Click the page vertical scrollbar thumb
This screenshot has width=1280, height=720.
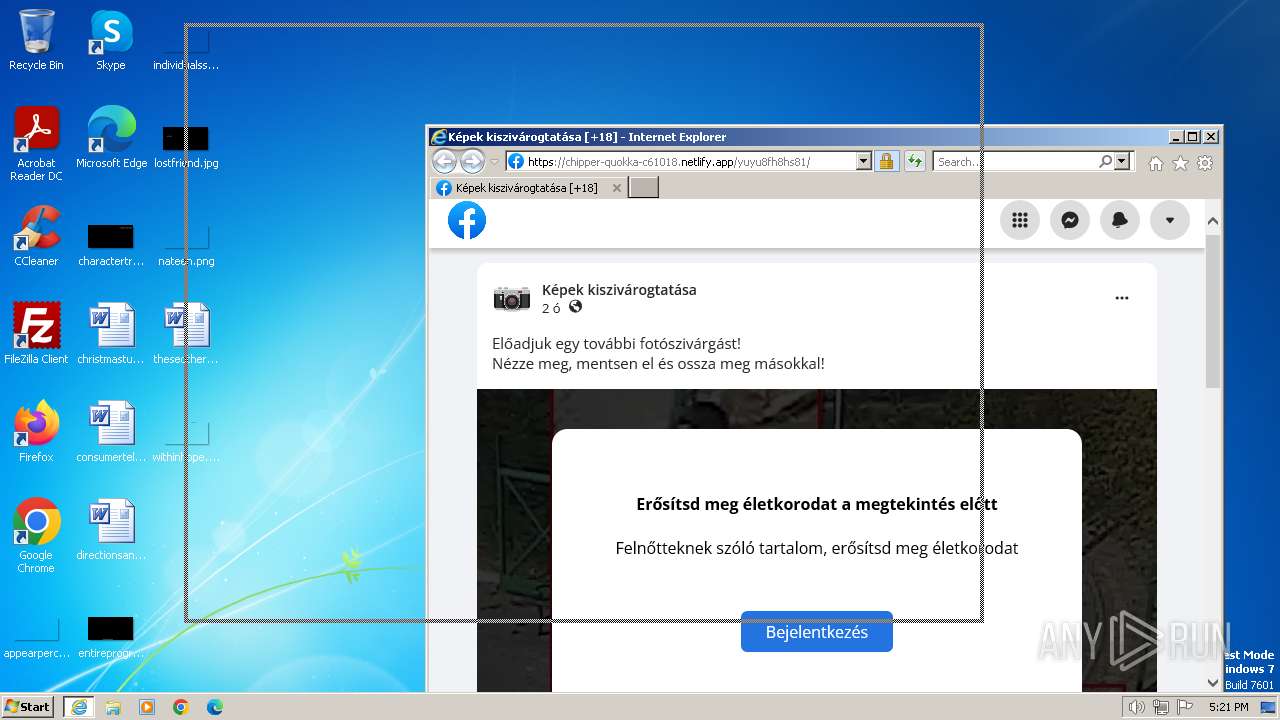coord(1213,311)
